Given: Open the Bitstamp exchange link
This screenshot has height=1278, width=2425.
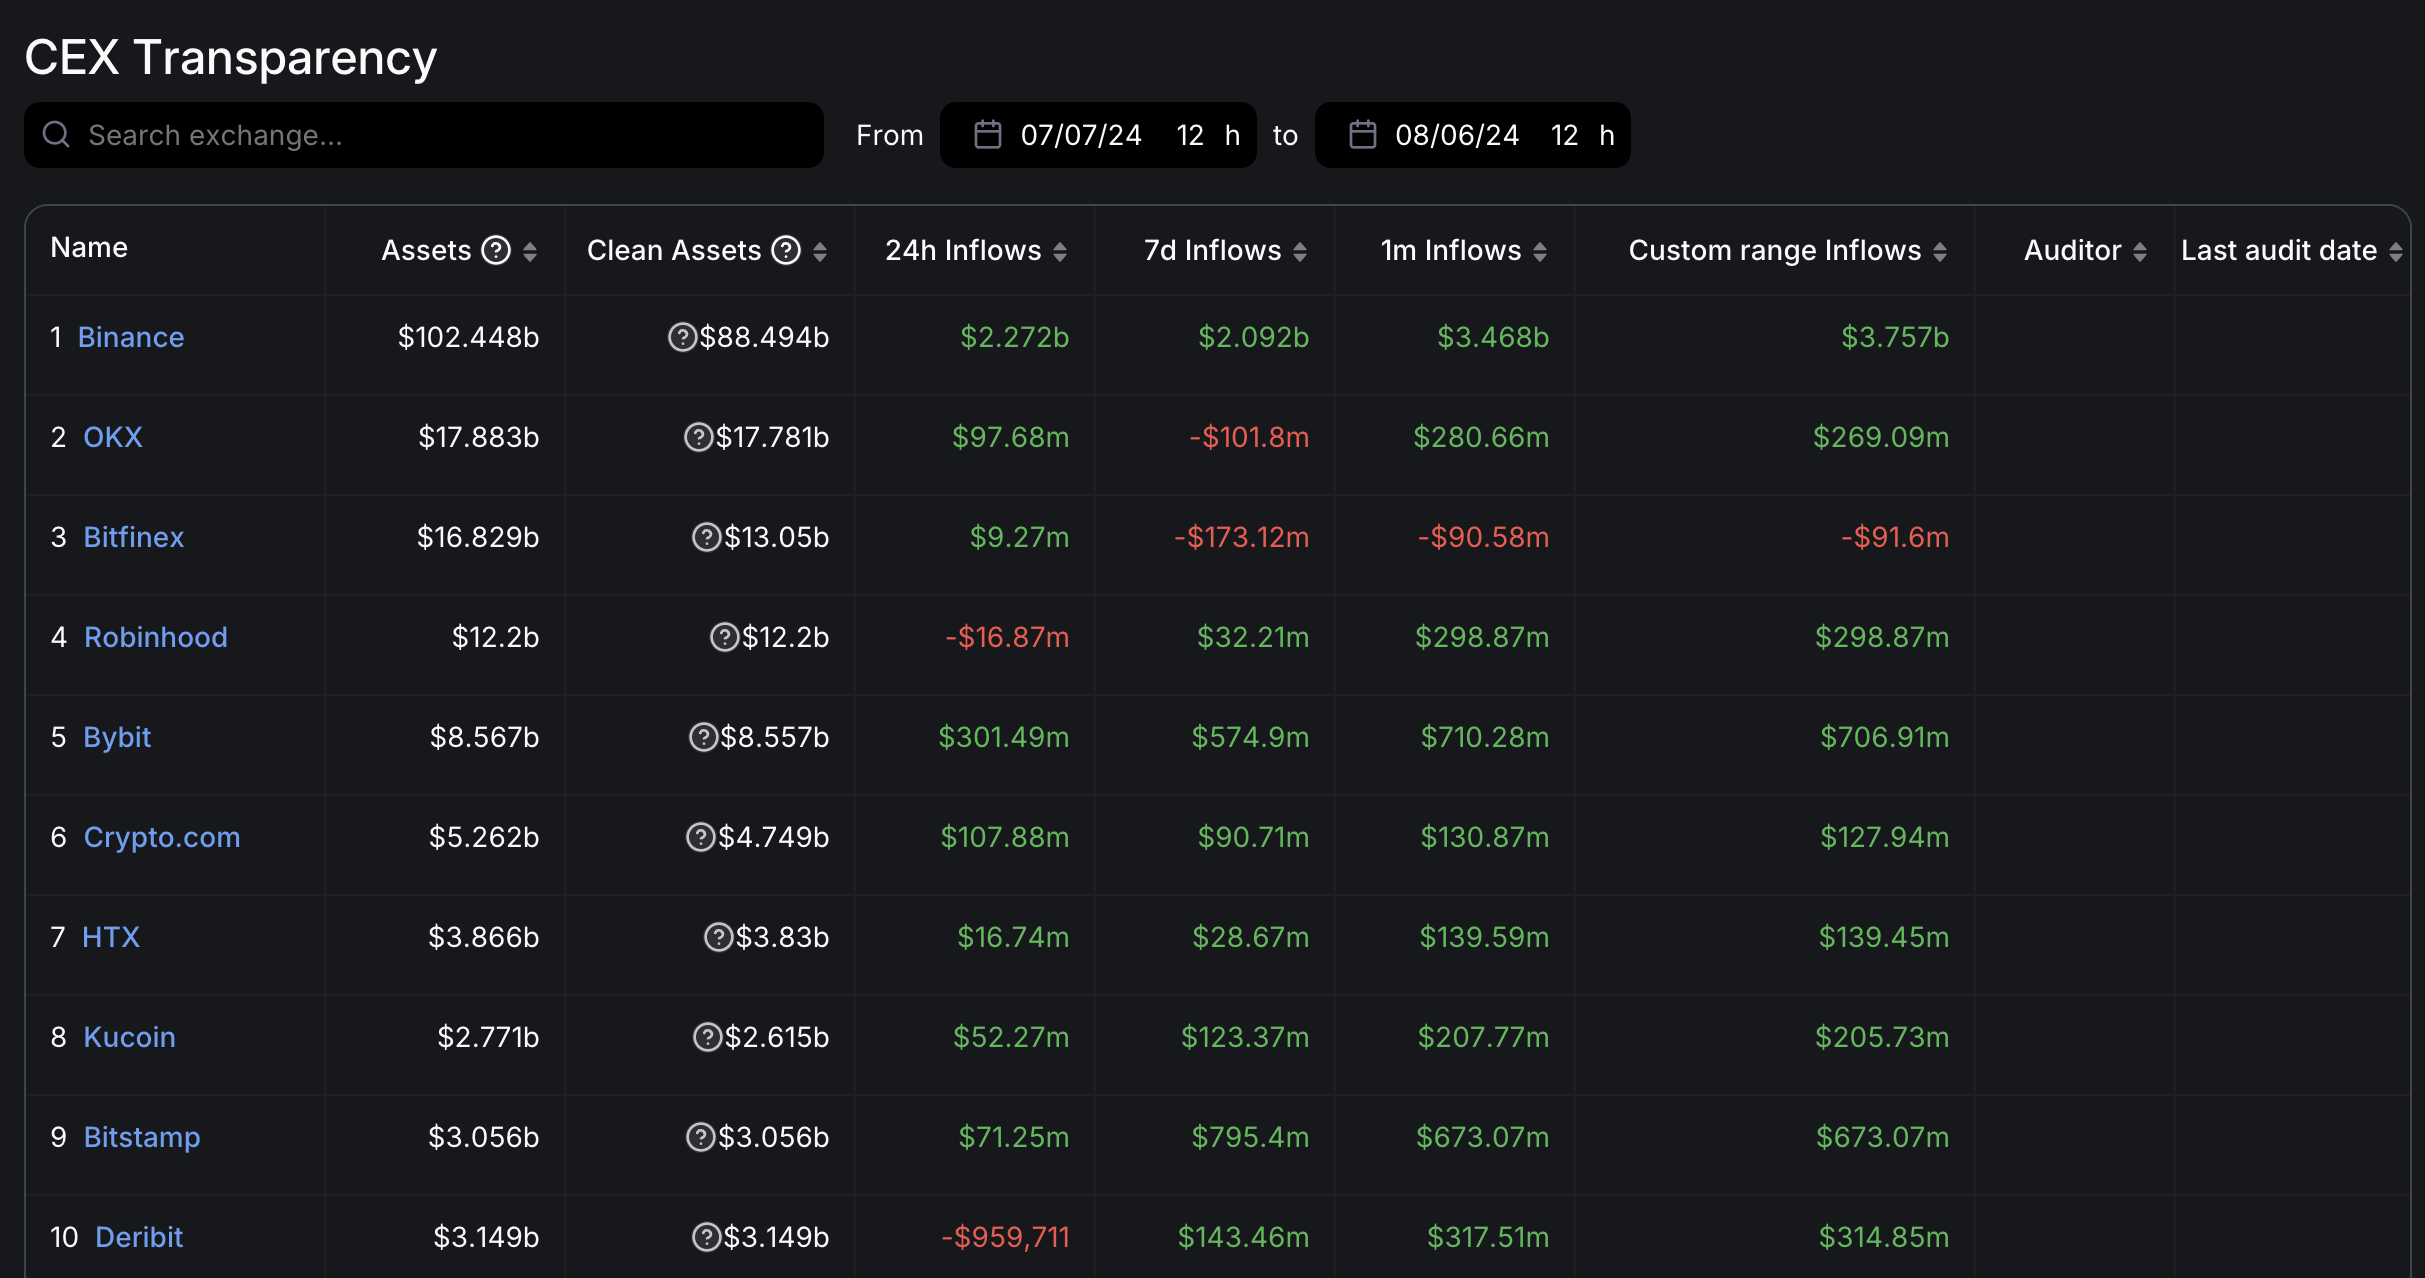Looking at the screenshot, I should tap(142, 1137).
